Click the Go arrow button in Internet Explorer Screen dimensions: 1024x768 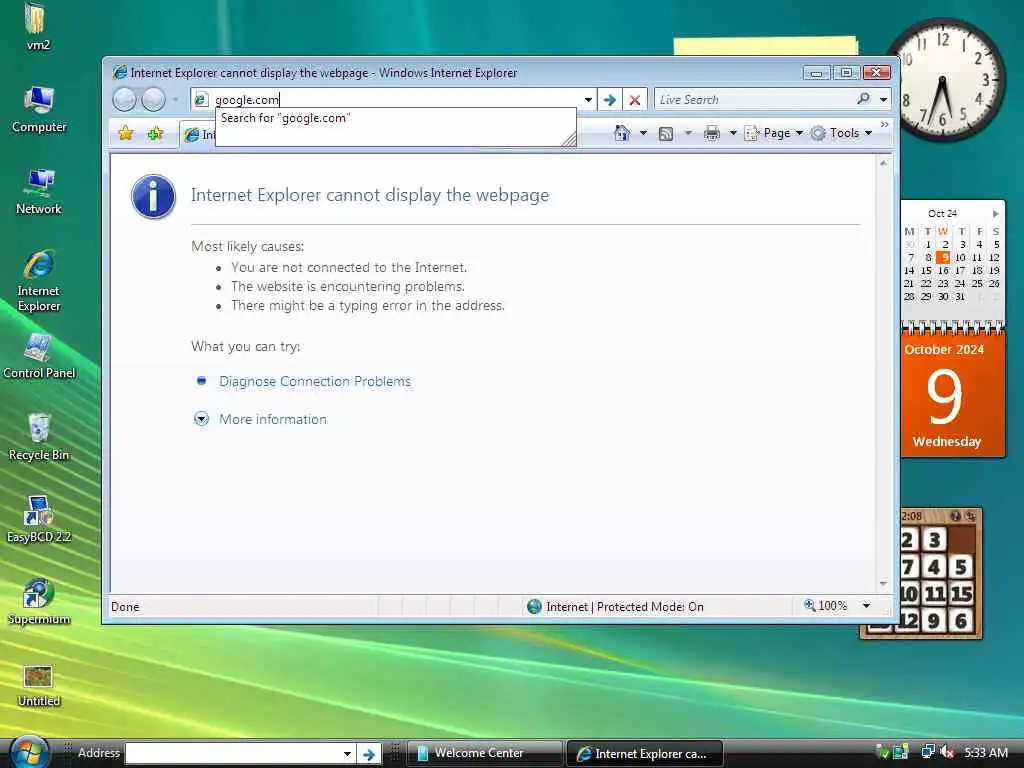point(610,100)
